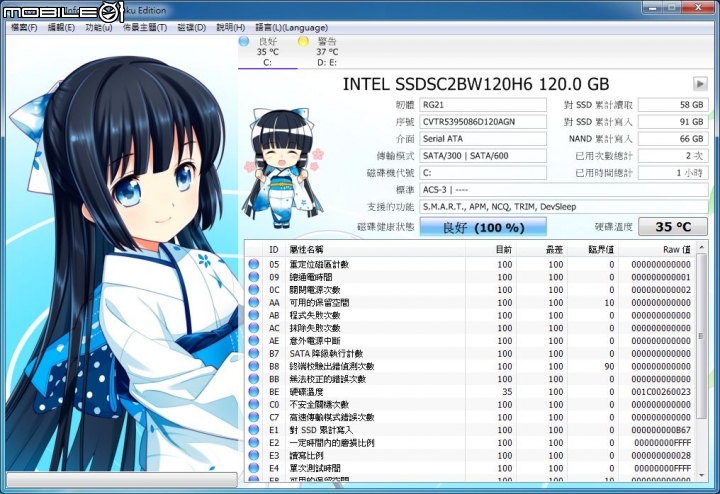Click status icon for attribute B8 row
The width and height of the screenshot is (720, 494).
pos(253,366)
